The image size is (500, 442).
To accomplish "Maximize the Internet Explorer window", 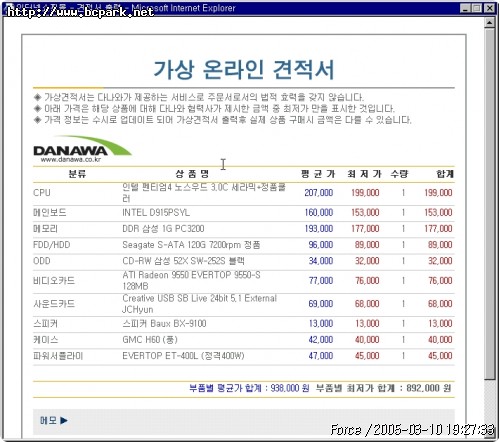I will click(477, 8).
